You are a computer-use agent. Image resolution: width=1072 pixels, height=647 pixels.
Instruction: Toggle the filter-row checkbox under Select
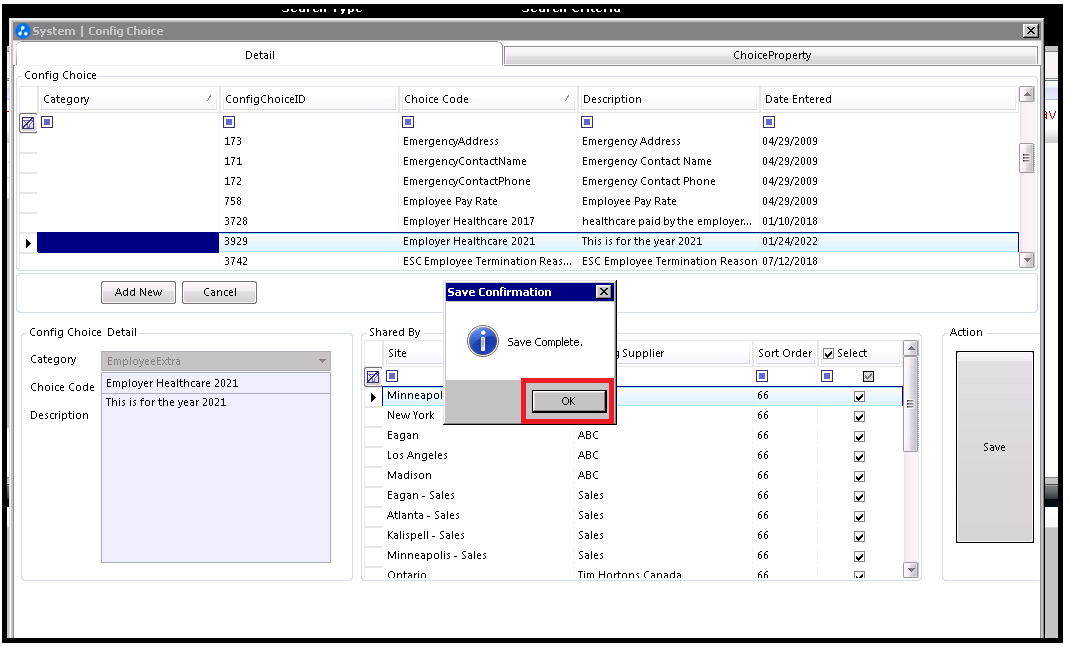868,376
